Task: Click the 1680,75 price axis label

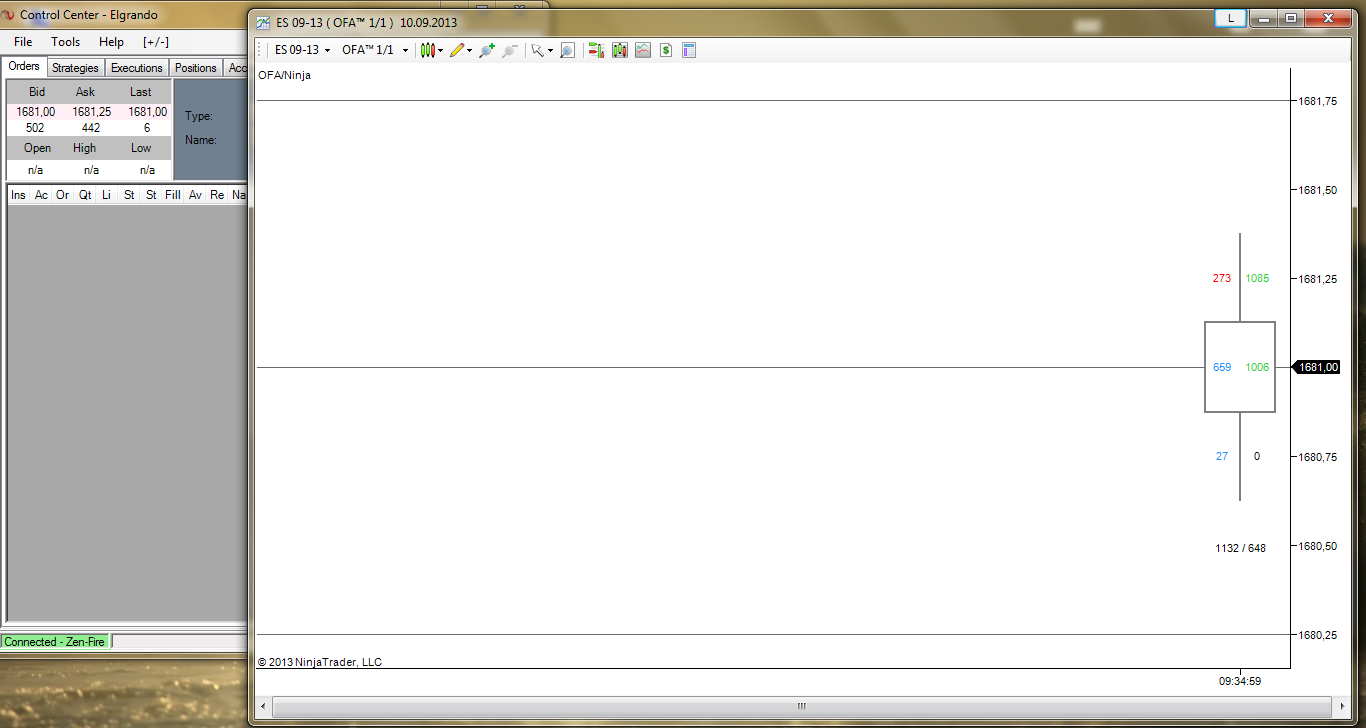Action: point(1318,457)
